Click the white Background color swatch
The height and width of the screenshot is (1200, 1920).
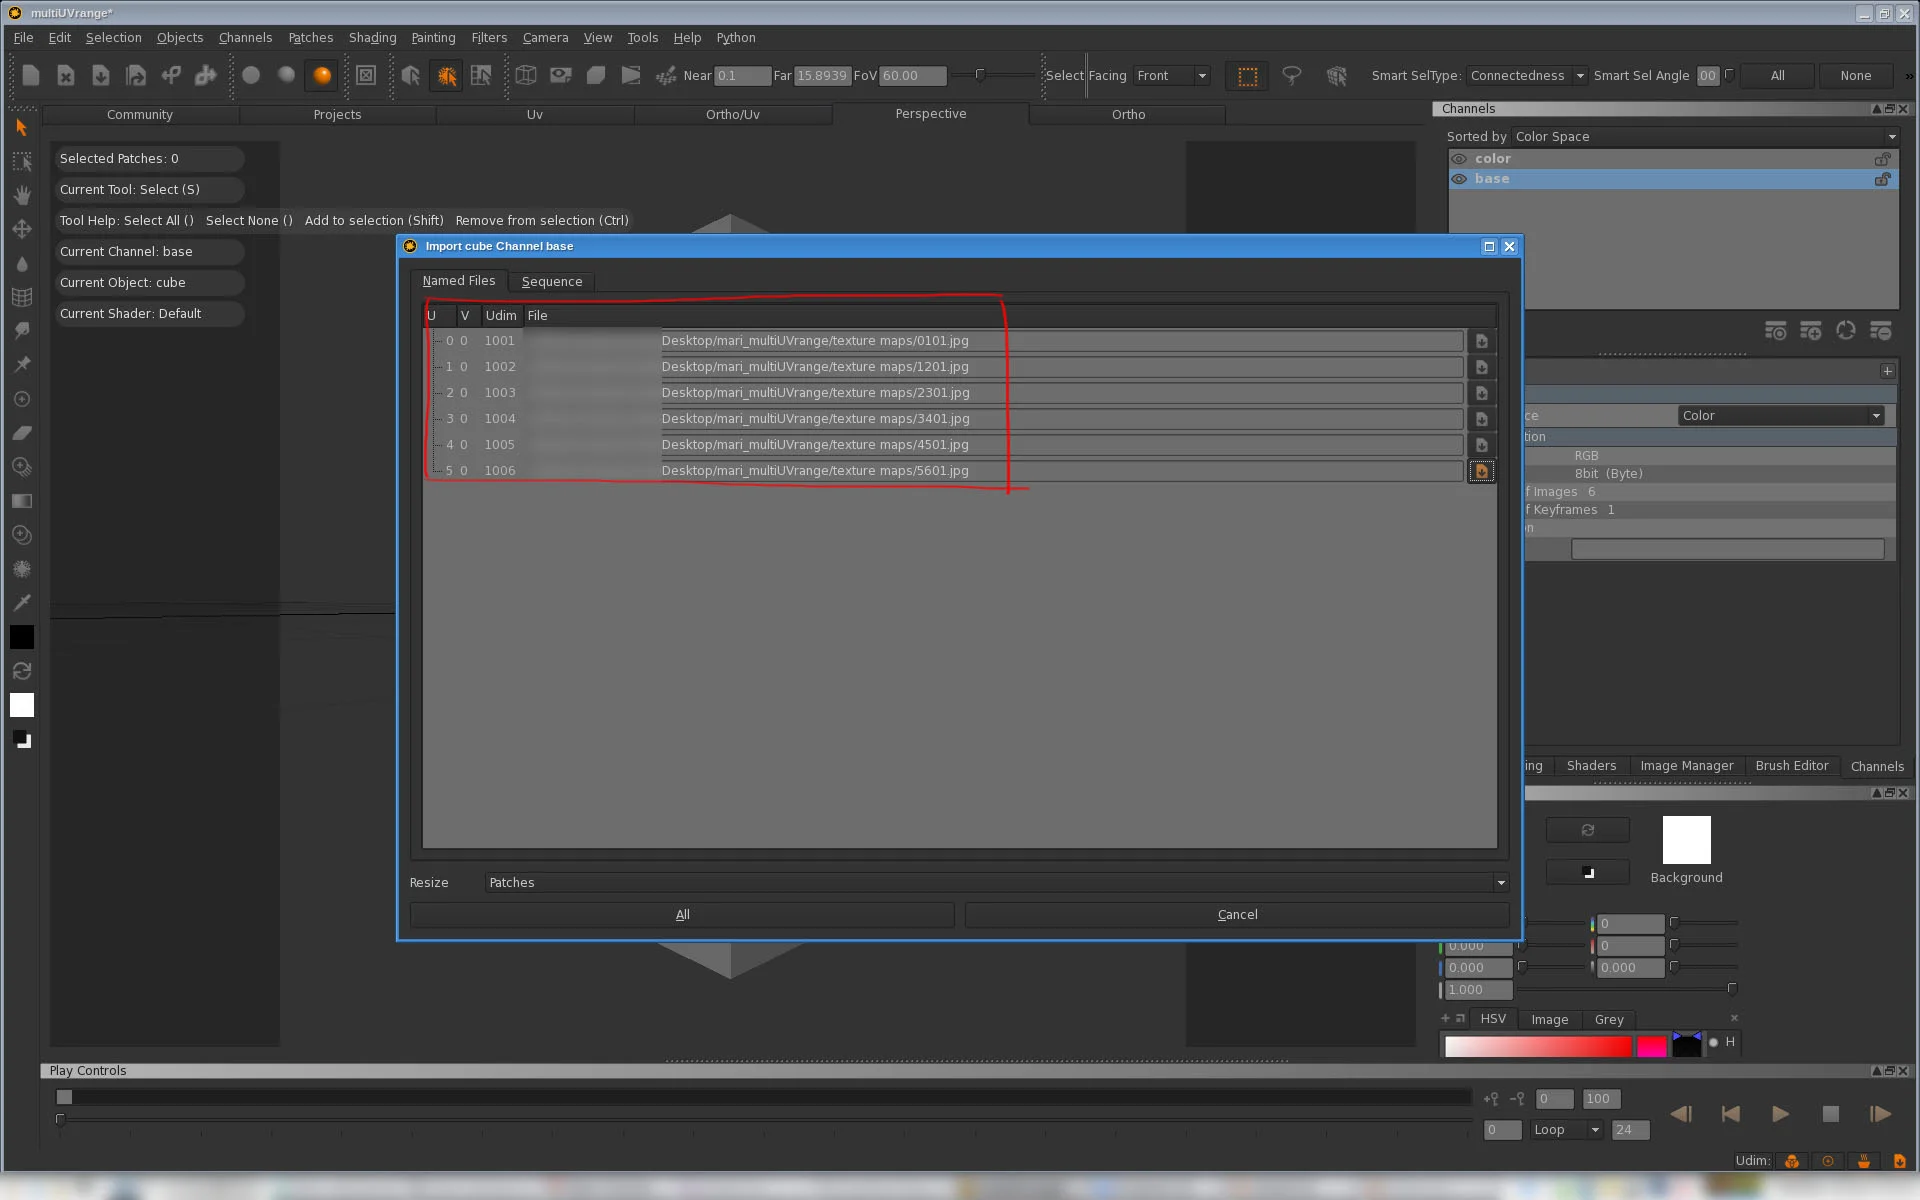[1686, 840]
